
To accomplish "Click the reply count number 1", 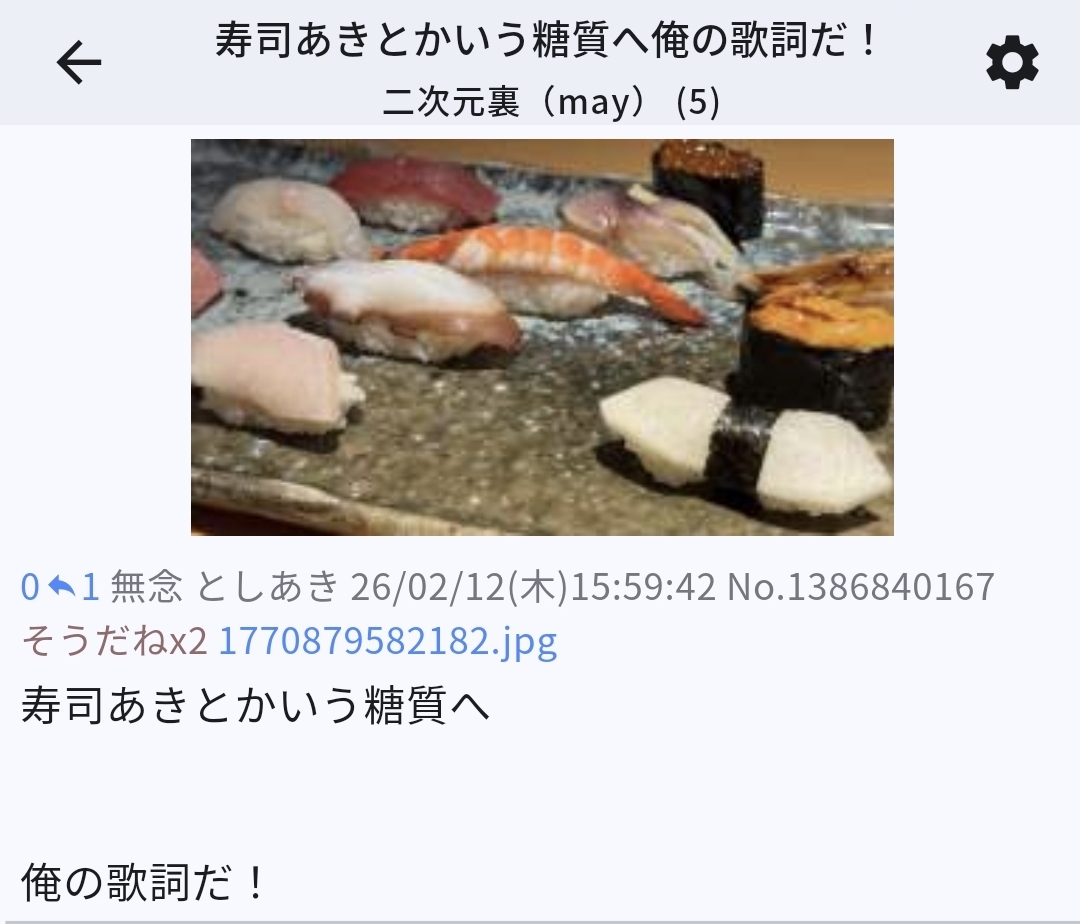I will pos(90,587).
